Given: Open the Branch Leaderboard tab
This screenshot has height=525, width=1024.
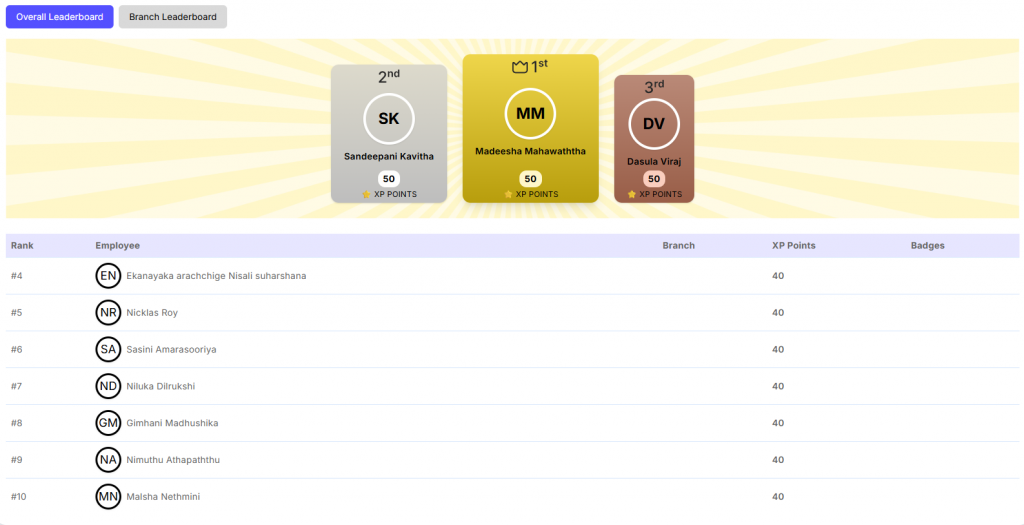Looking at the screenshot, I should point(172,17).
